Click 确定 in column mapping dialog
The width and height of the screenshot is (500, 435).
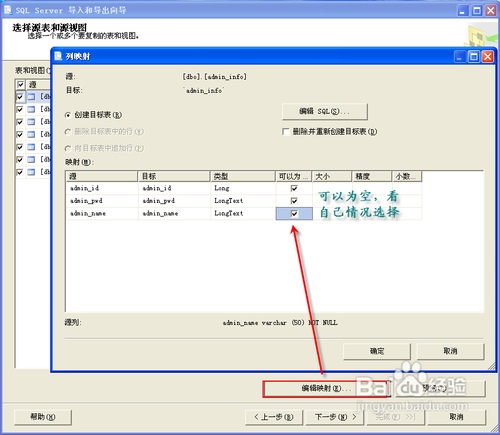click(377, 351)
